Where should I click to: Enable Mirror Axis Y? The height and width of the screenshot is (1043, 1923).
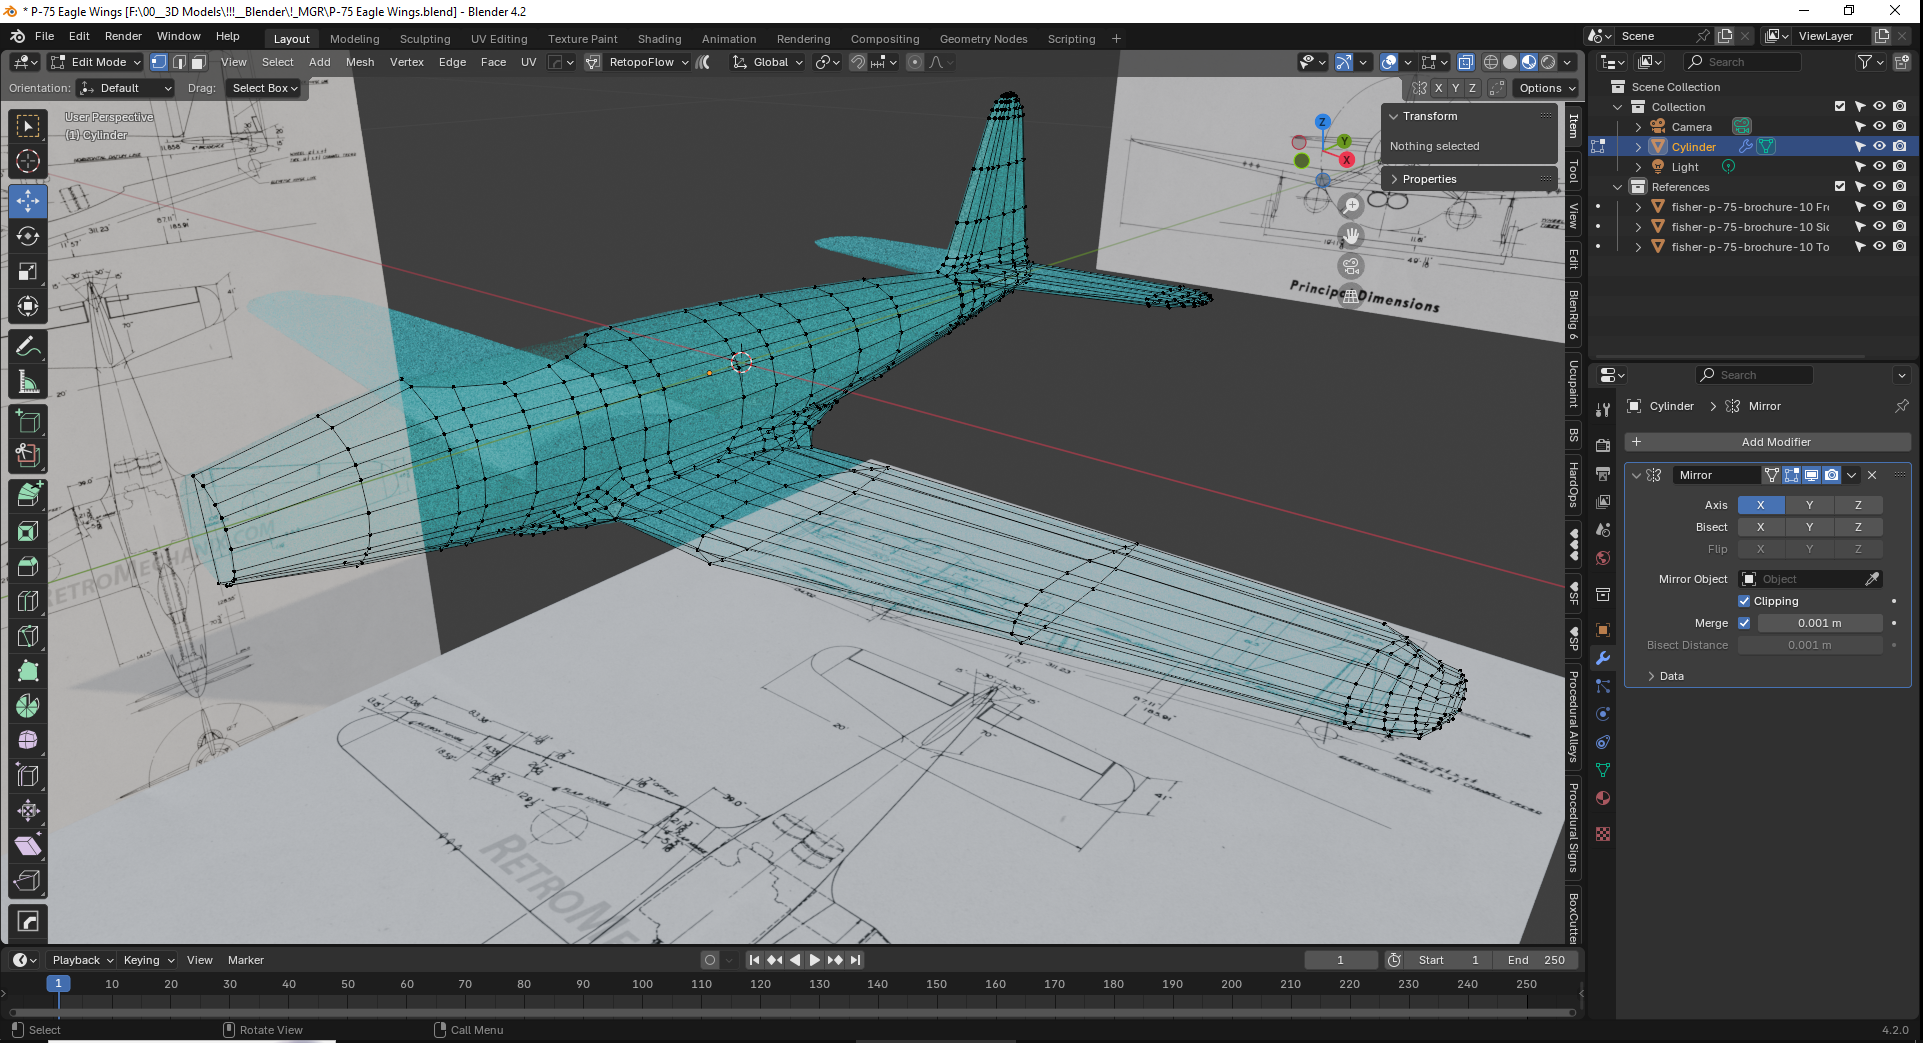tap(1809, 505)
